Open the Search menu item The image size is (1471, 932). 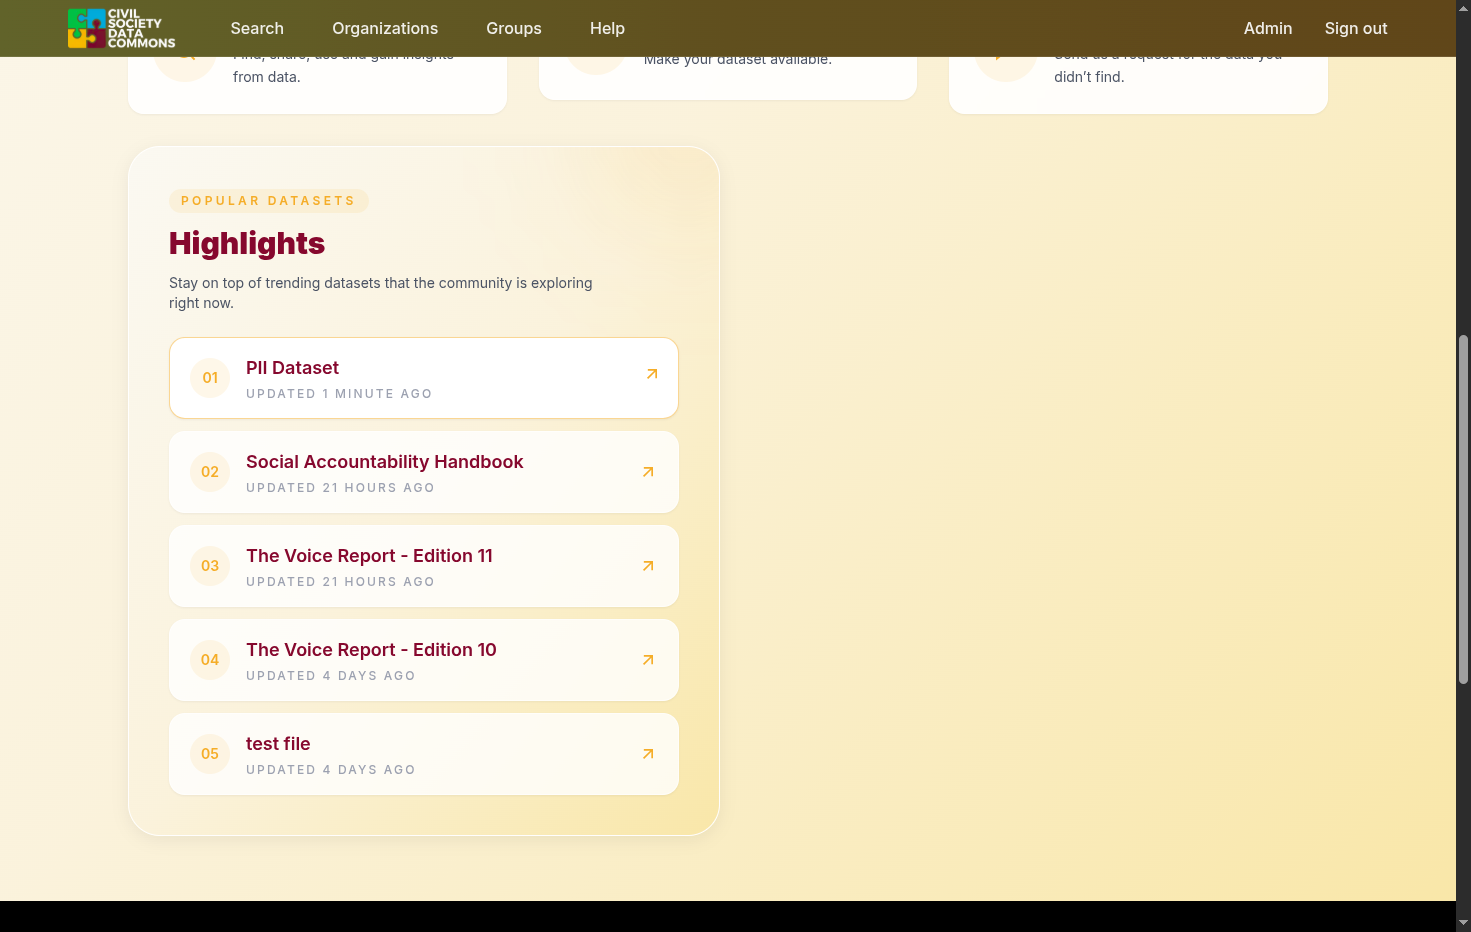point(257,28)
